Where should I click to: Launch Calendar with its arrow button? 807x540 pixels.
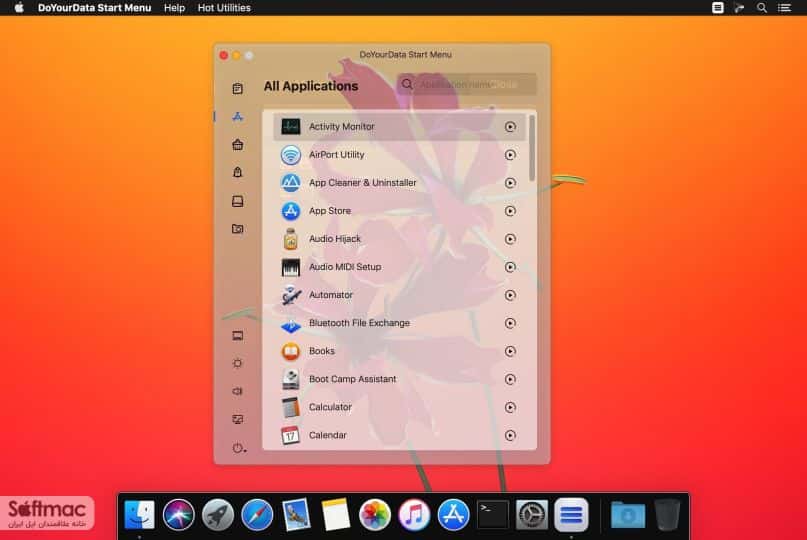510,436
